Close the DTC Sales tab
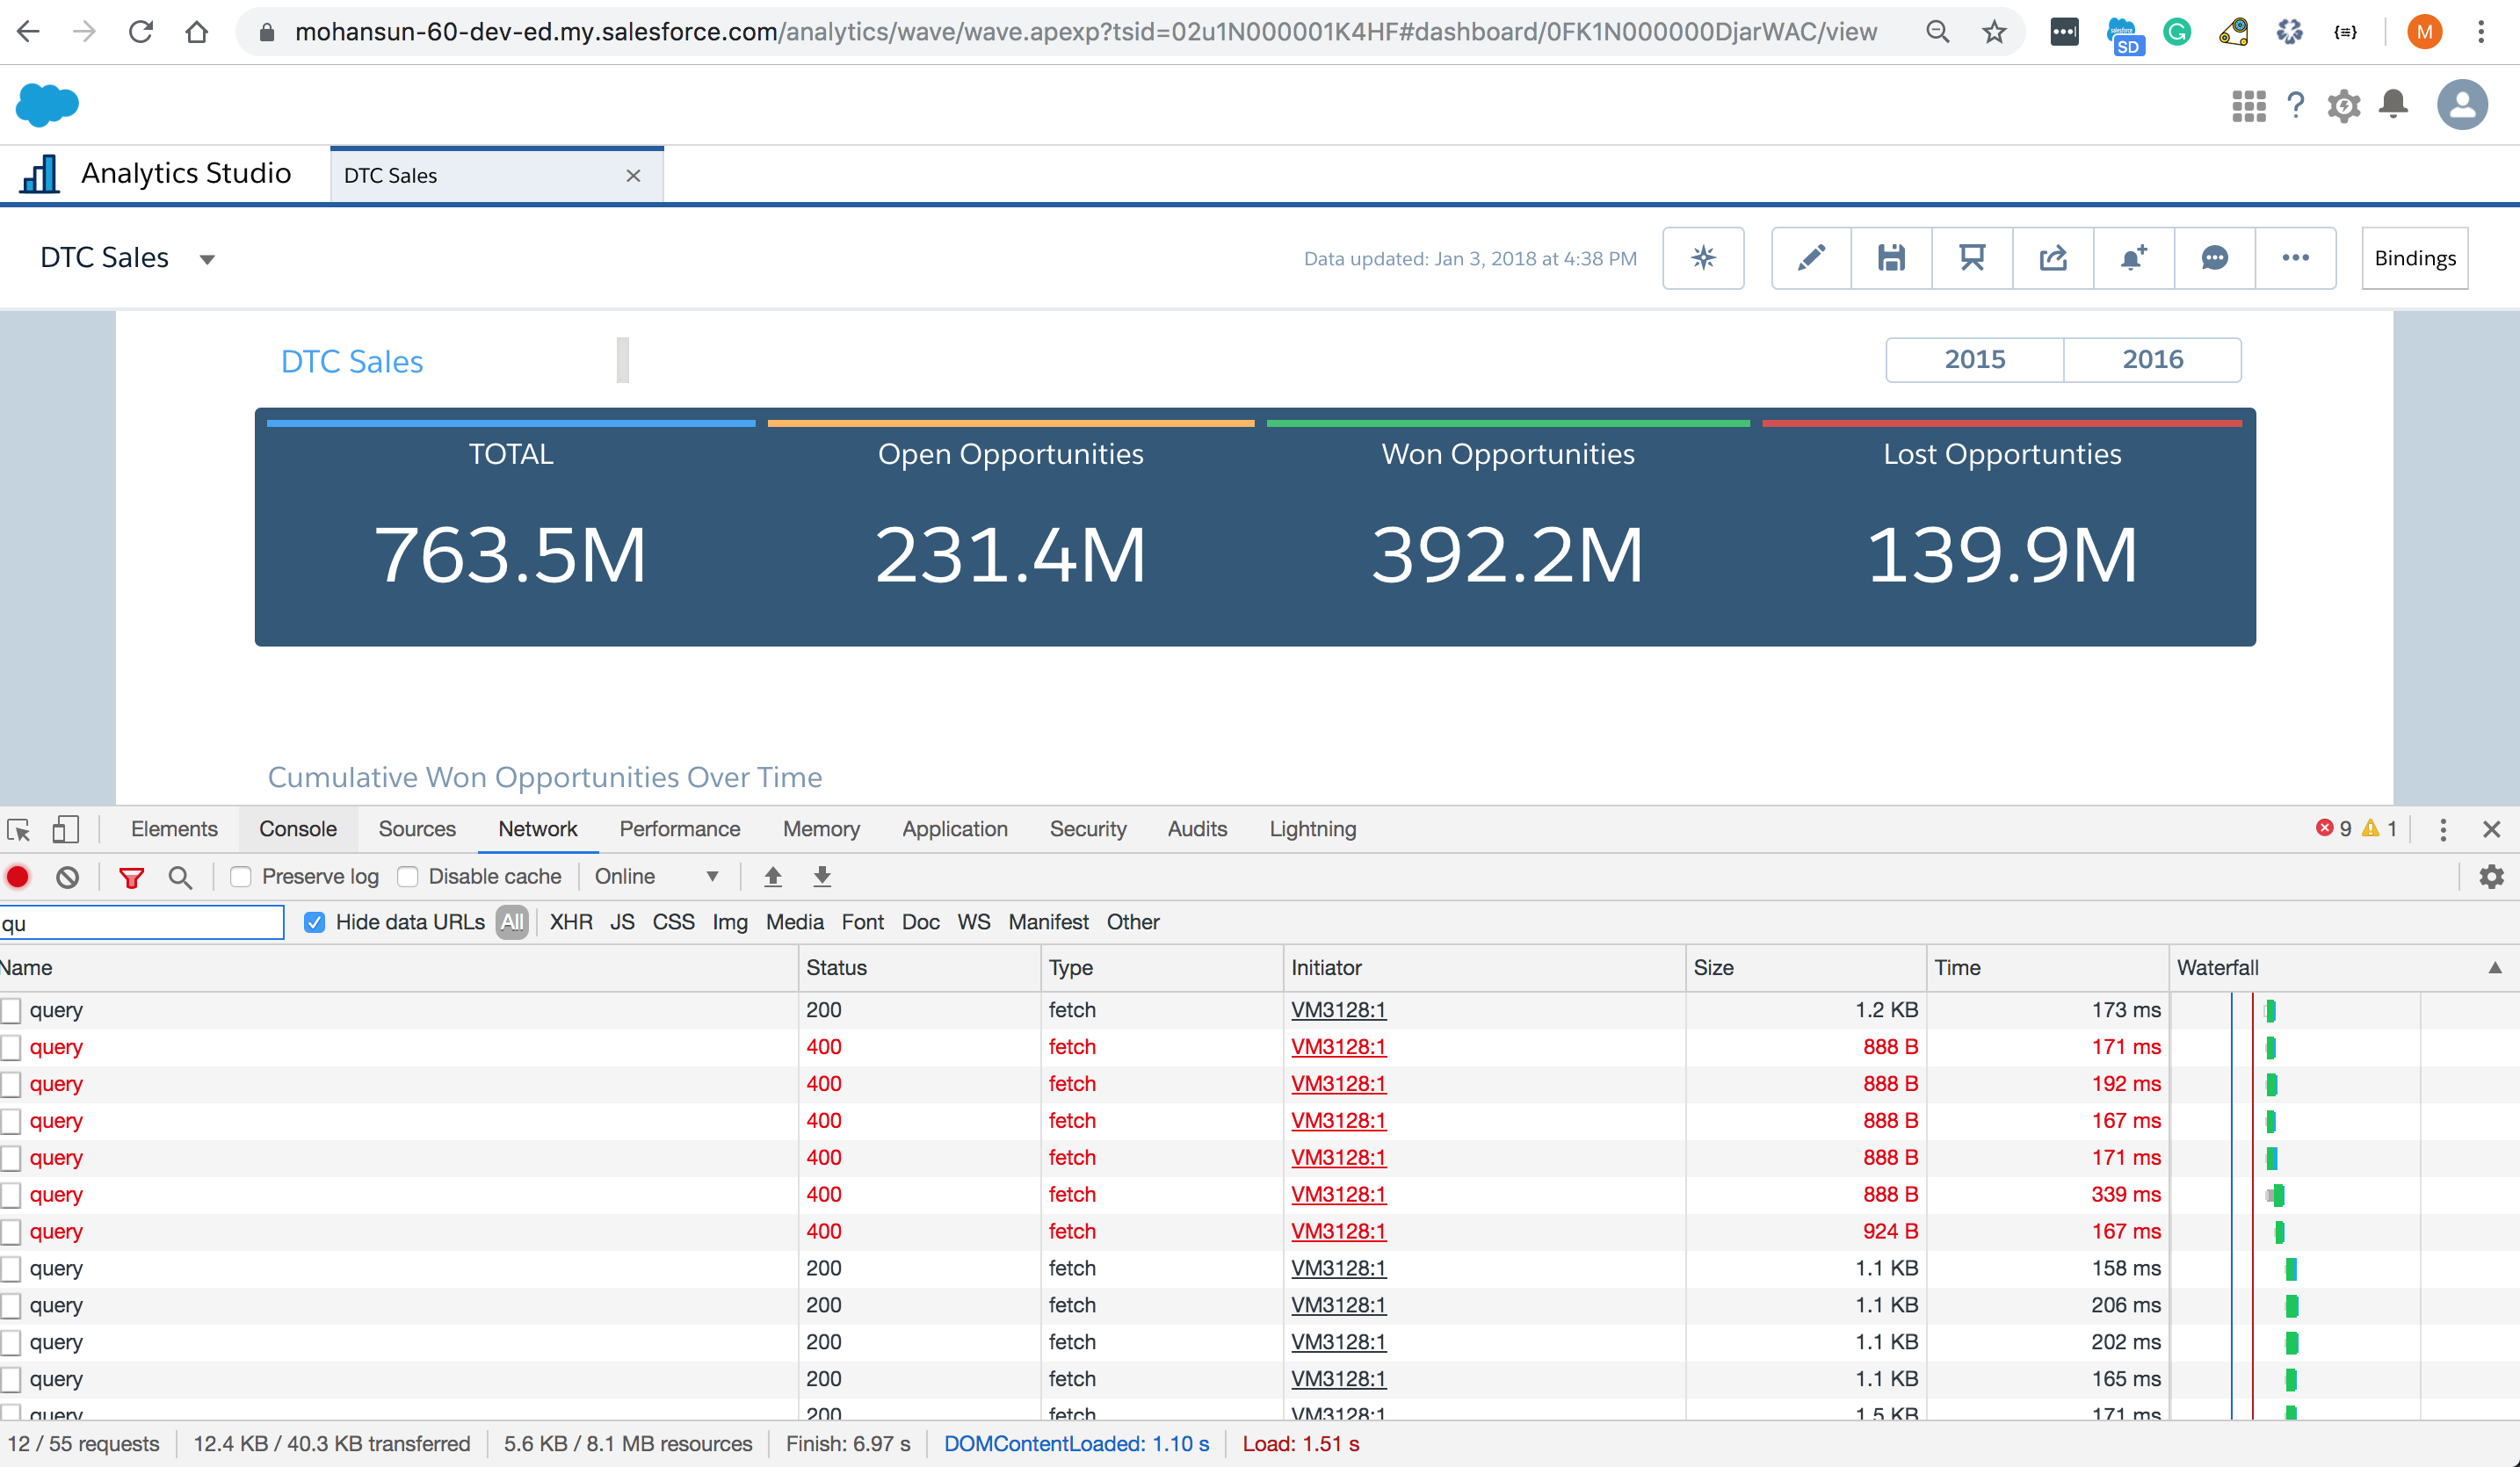This screenshot has width=2520, height=1467. (x=633, y=176)
